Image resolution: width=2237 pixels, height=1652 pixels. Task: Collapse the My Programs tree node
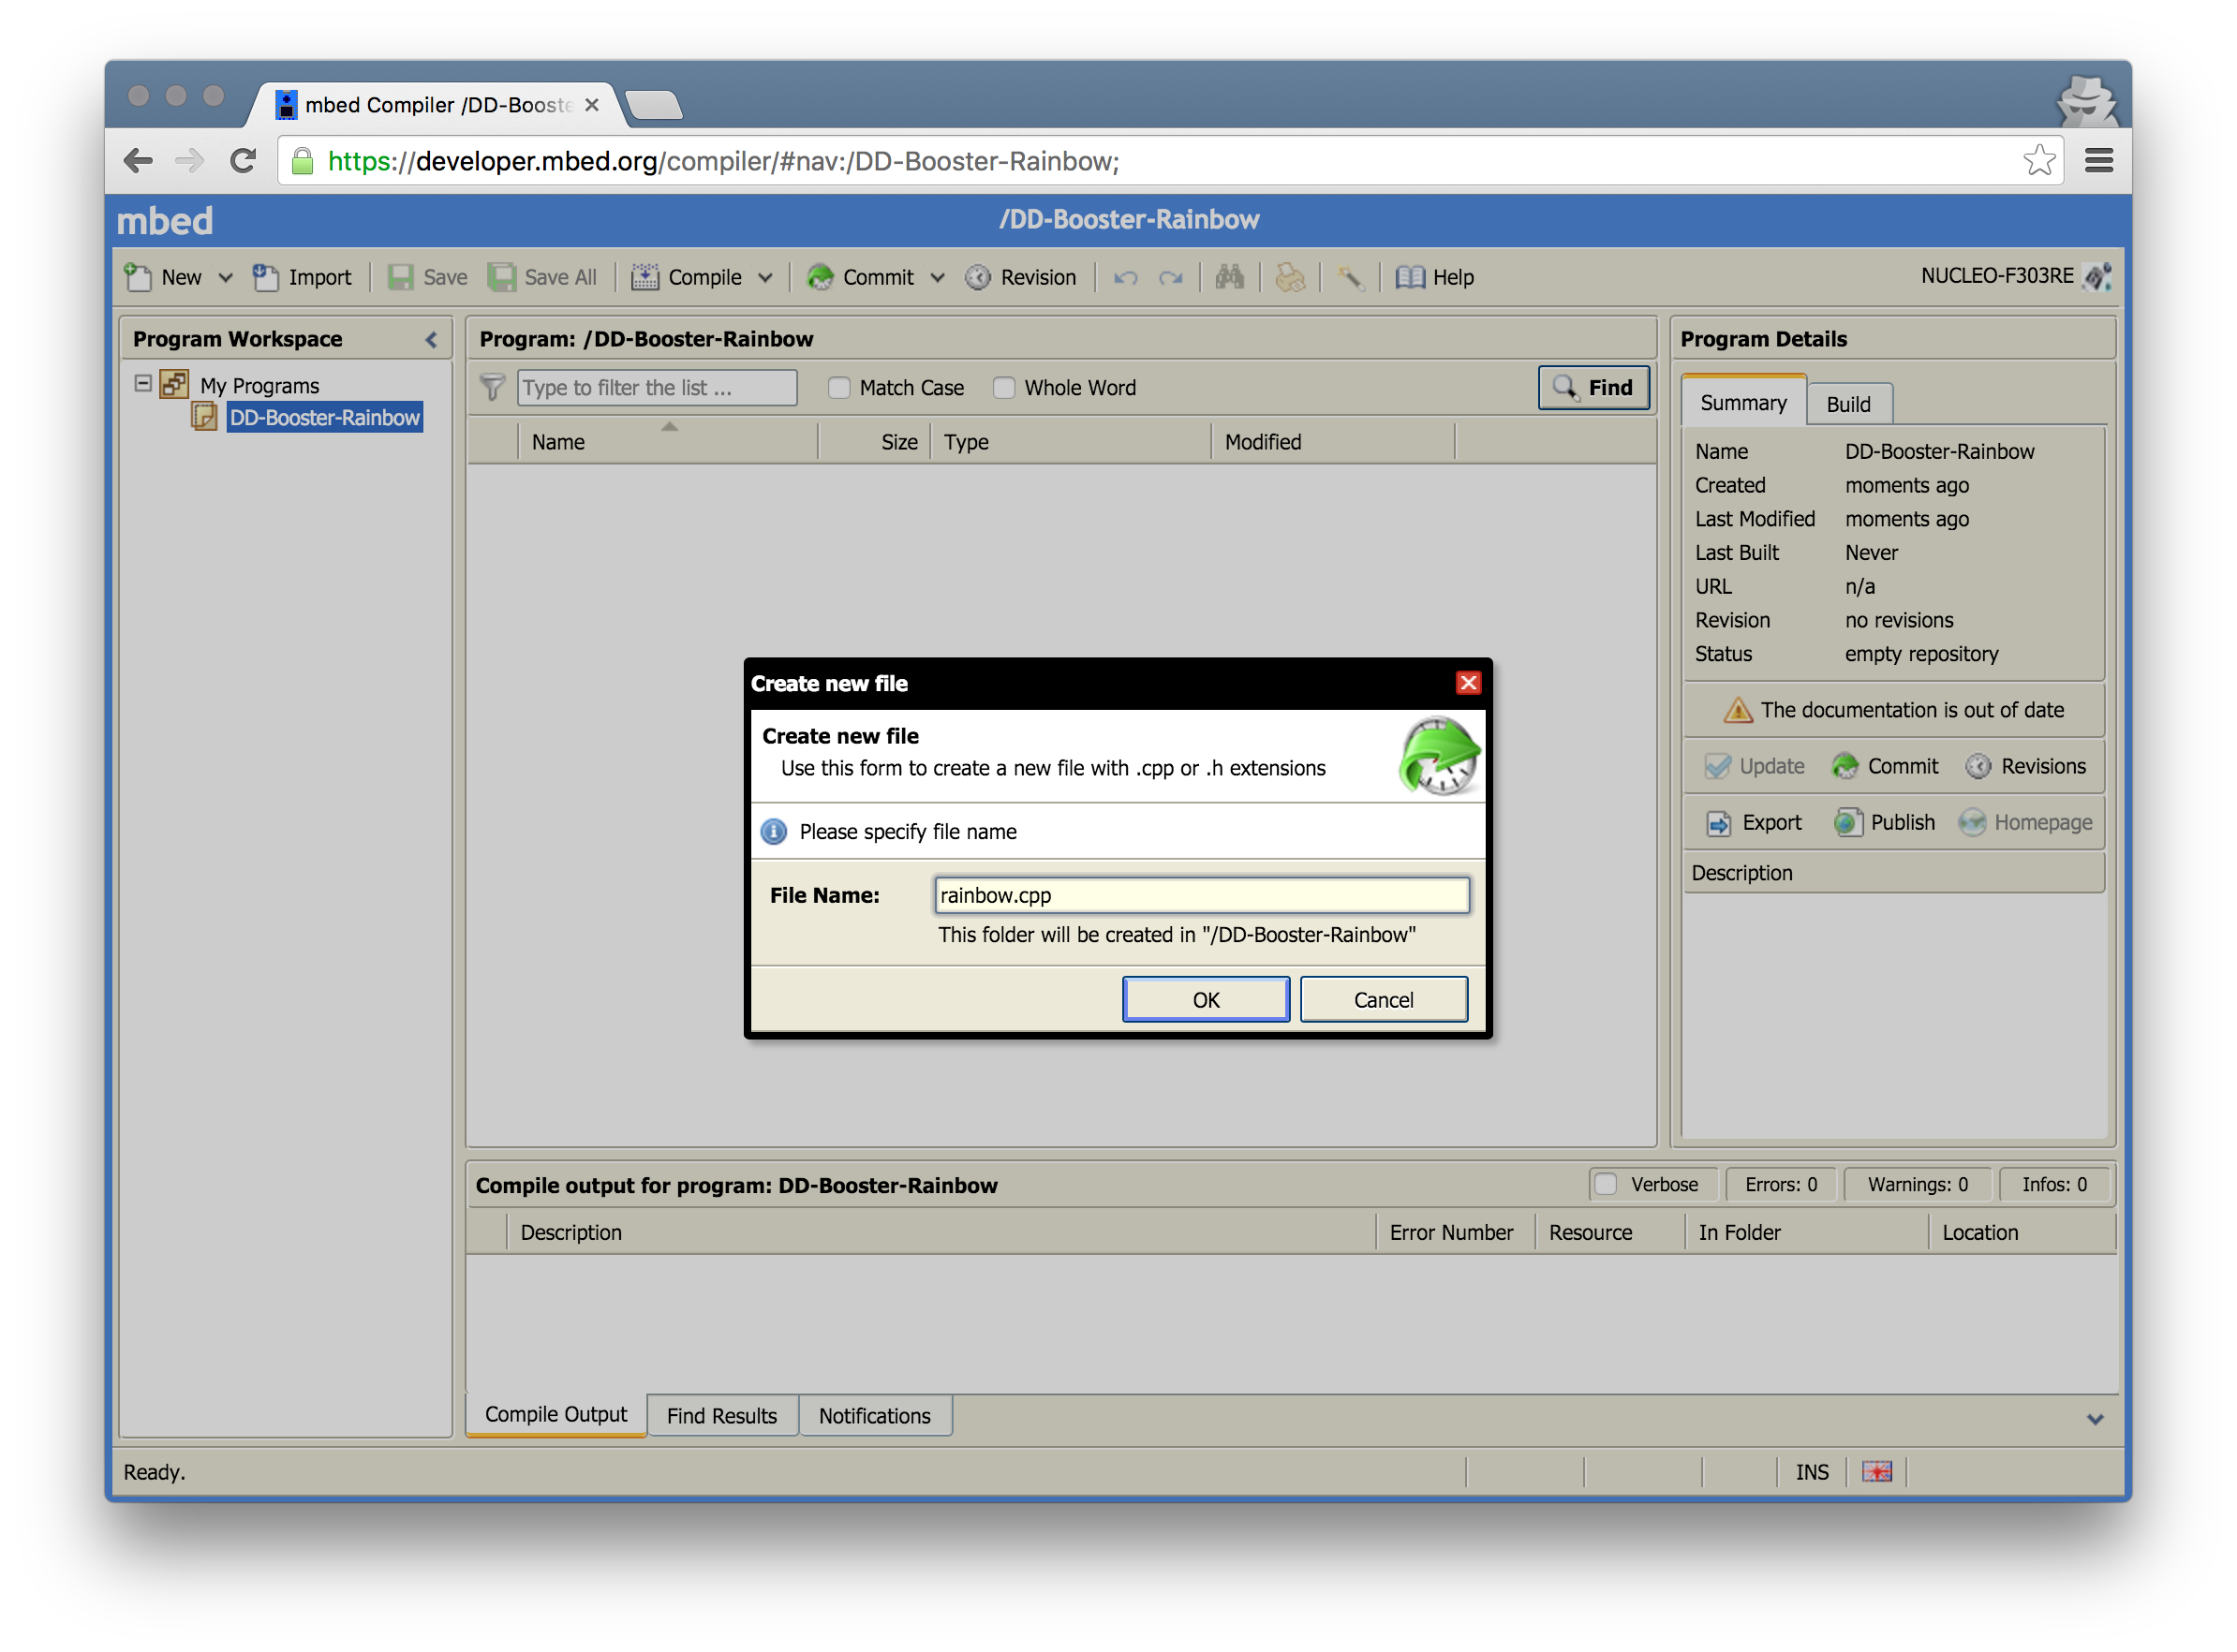(x=143, y=384)
